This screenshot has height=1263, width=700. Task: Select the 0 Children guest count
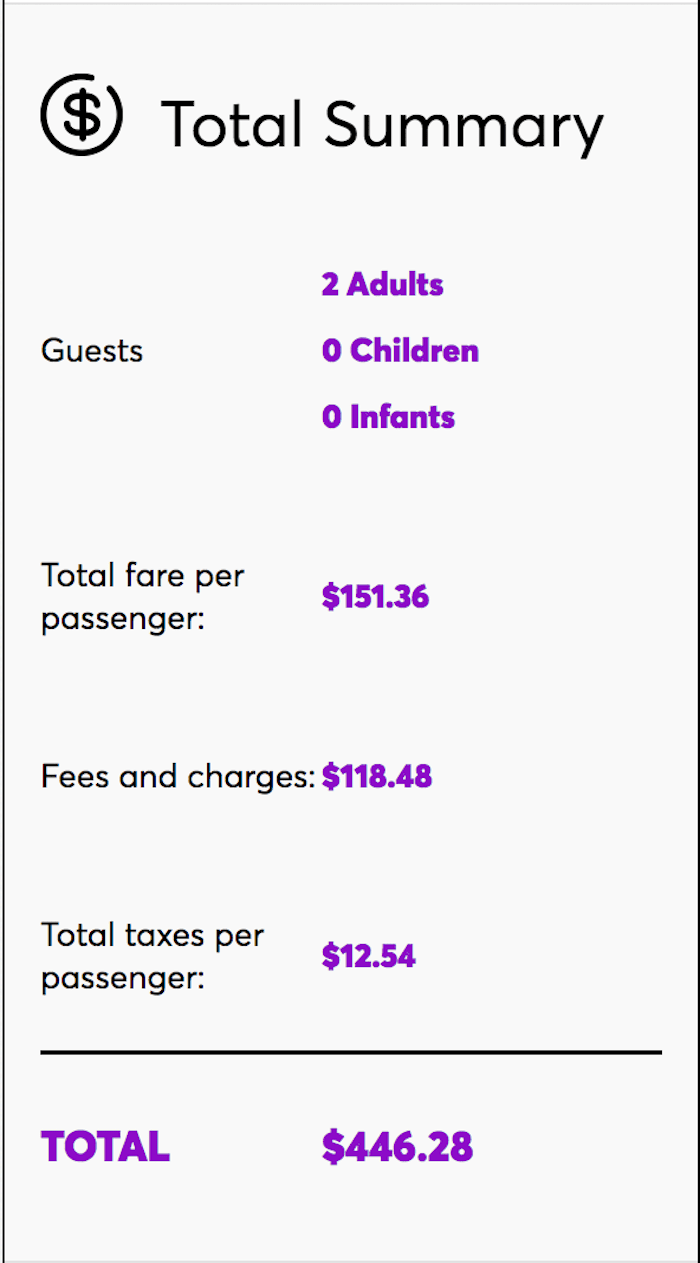(400, 351)
